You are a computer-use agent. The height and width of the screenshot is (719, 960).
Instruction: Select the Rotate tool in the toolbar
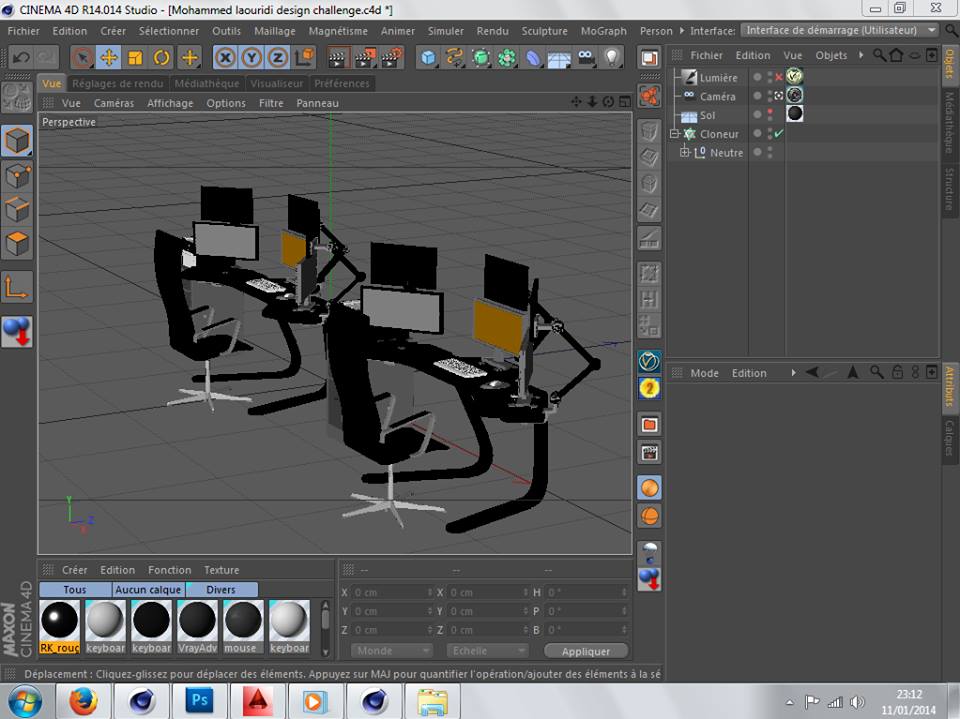click(162, 57)
